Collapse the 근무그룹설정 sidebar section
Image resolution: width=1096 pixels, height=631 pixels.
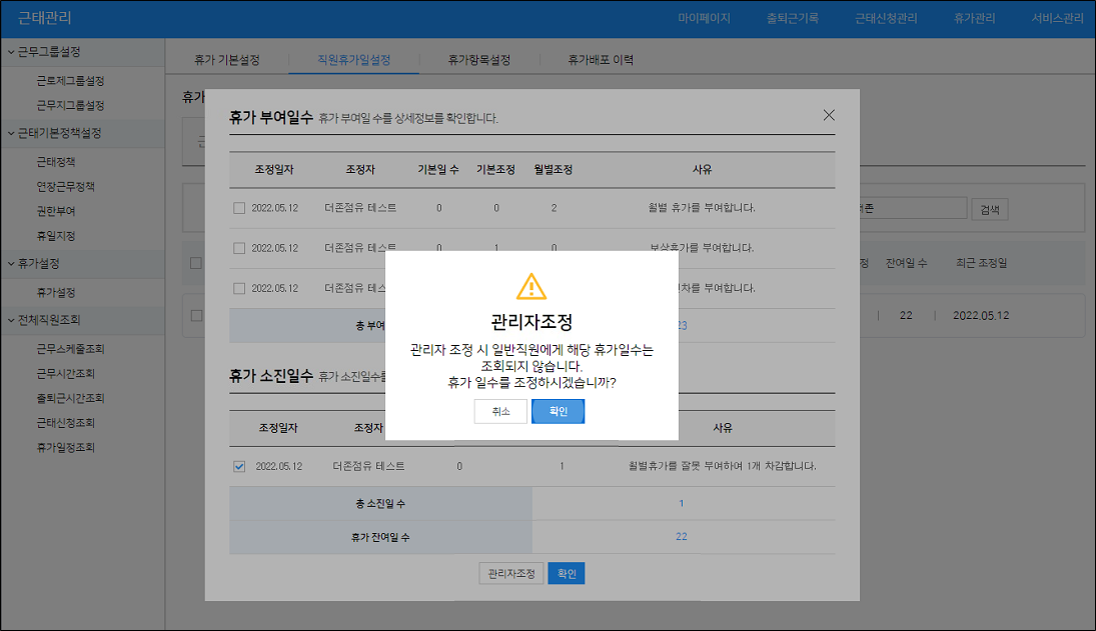(11, 52)
